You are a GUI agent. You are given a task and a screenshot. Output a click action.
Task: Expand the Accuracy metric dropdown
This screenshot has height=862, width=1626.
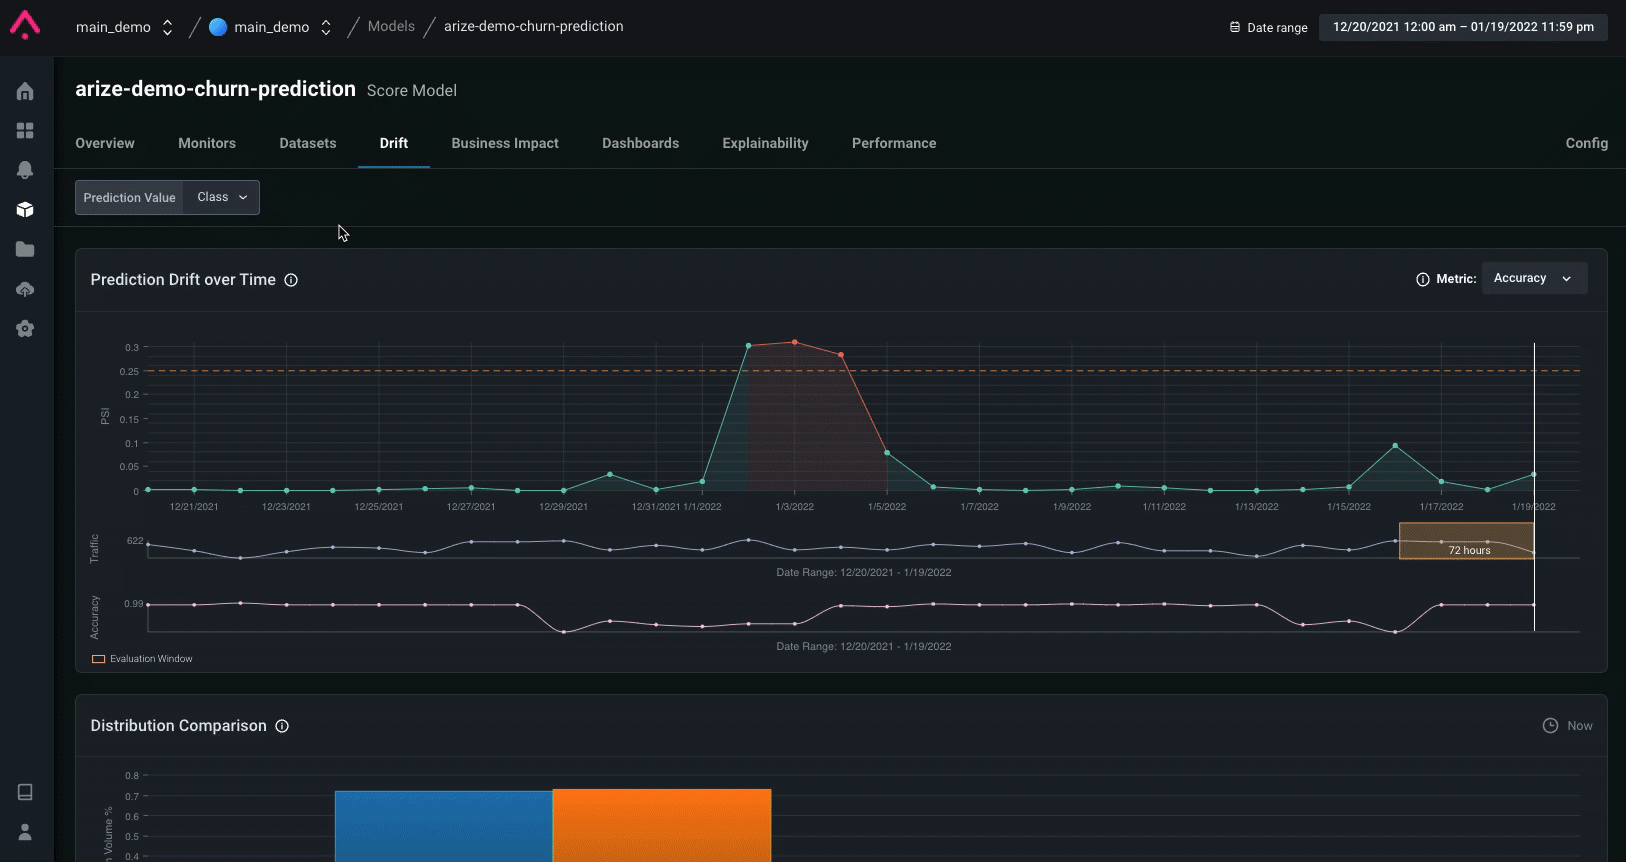coord(1533,279)
